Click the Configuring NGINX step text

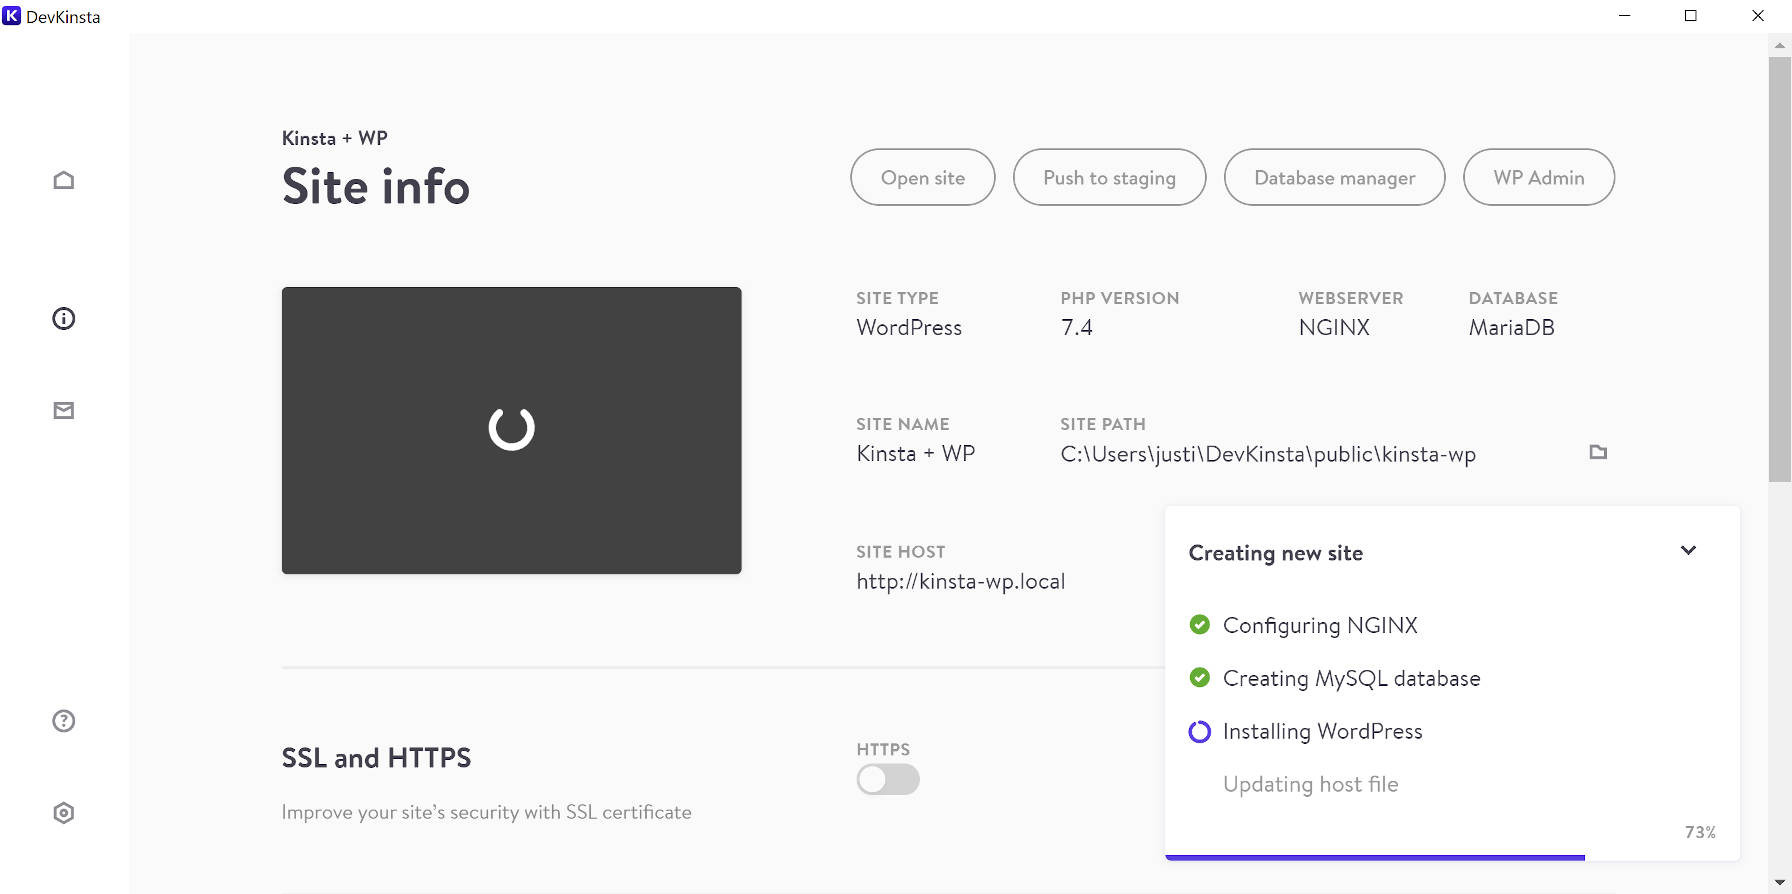[1320, 626]
